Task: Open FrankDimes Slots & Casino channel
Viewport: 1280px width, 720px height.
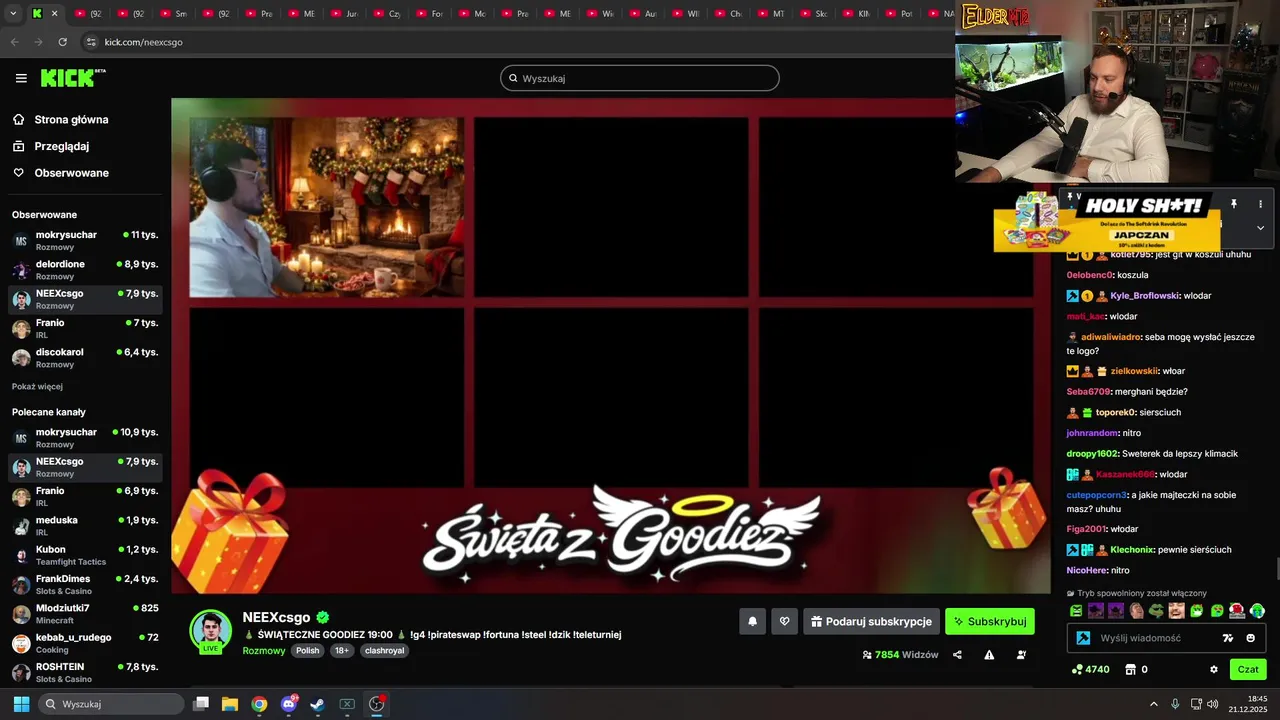Action: tap(85, 584)
